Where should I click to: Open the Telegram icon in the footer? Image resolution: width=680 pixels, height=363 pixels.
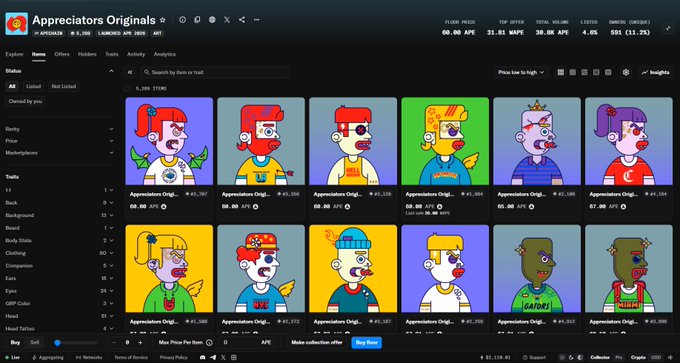[212, 357]
